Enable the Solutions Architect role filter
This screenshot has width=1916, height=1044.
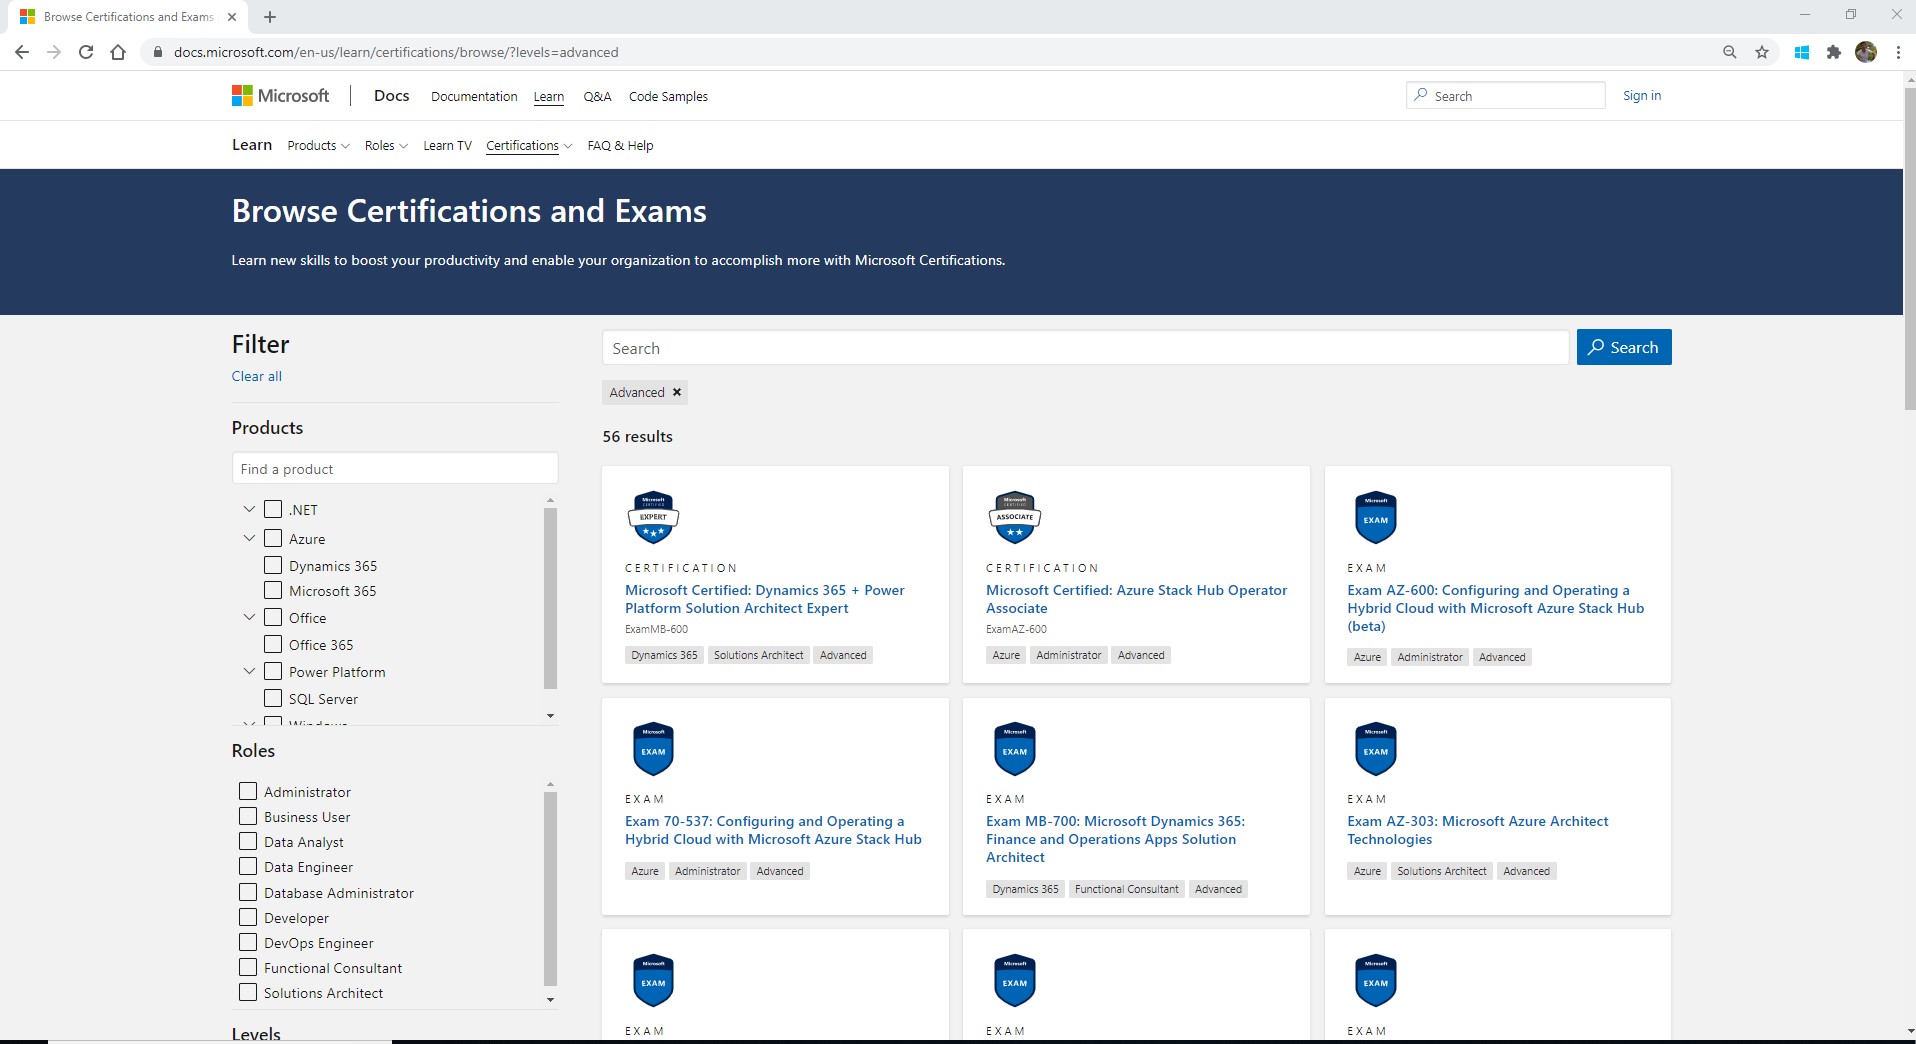click(x=248, y=992)
